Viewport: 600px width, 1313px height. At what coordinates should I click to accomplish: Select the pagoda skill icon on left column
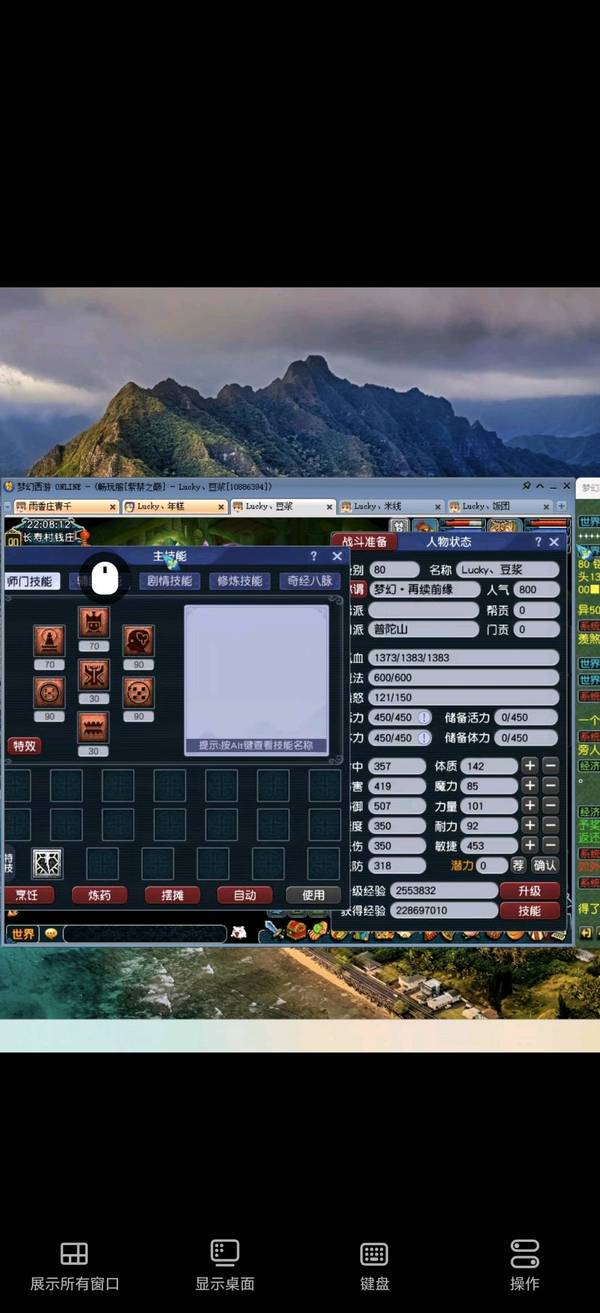tap(49, 641)
